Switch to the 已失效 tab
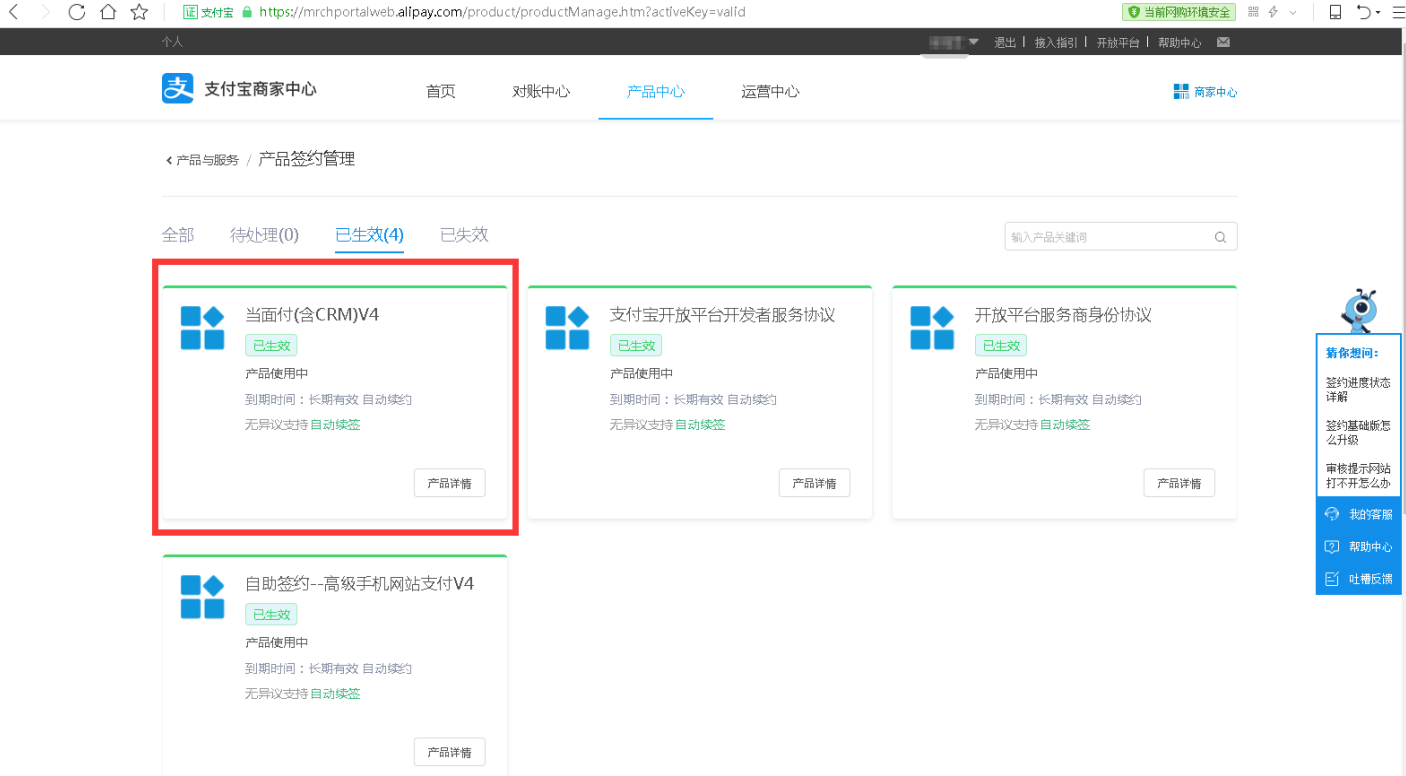1406x776 pixels. (464, 235)
